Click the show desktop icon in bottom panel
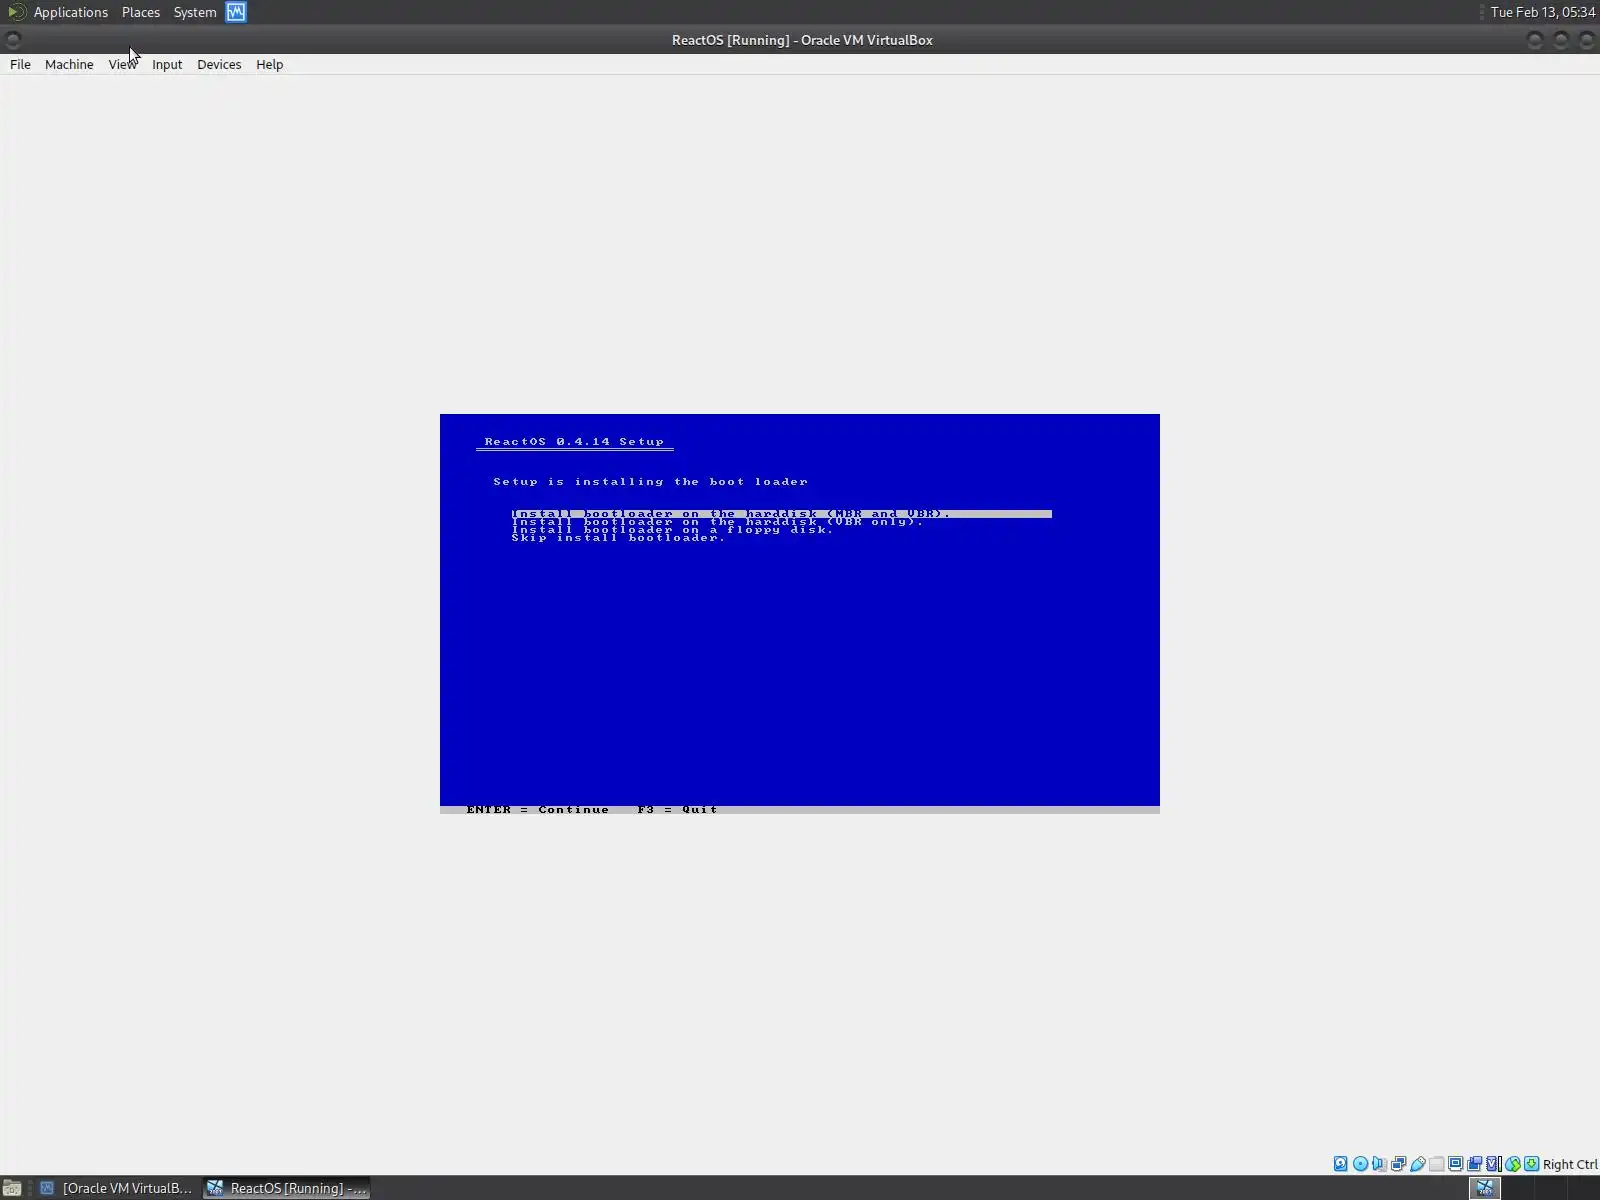Screen dimensions: 1600x1200 [11, 1188]
